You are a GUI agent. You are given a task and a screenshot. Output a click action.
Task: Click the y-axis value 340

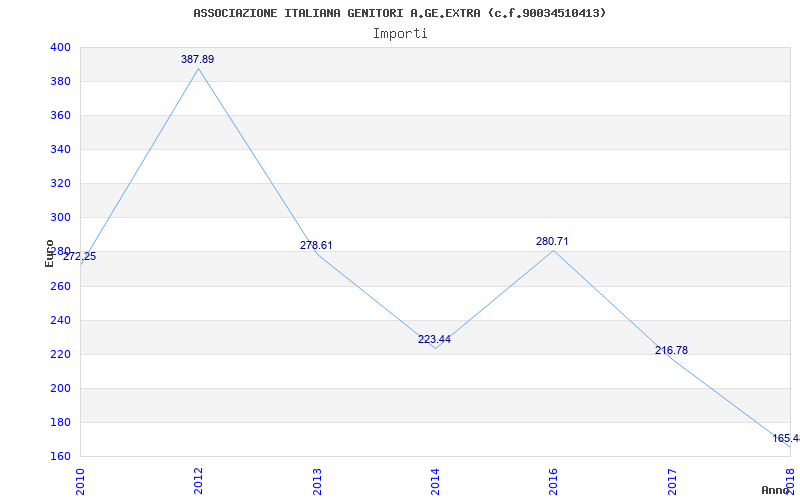tap(60, 149)
